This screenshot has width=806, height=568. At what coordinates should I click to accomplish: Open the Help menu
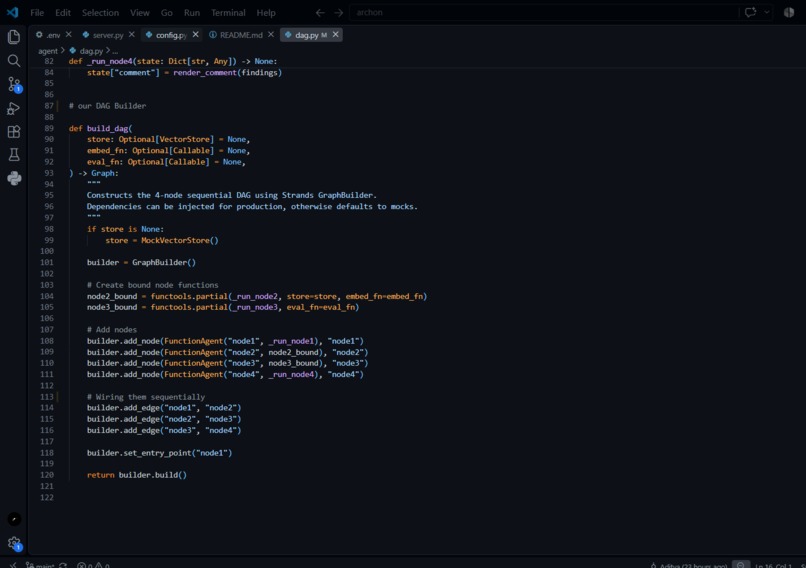tap(266, 13)
